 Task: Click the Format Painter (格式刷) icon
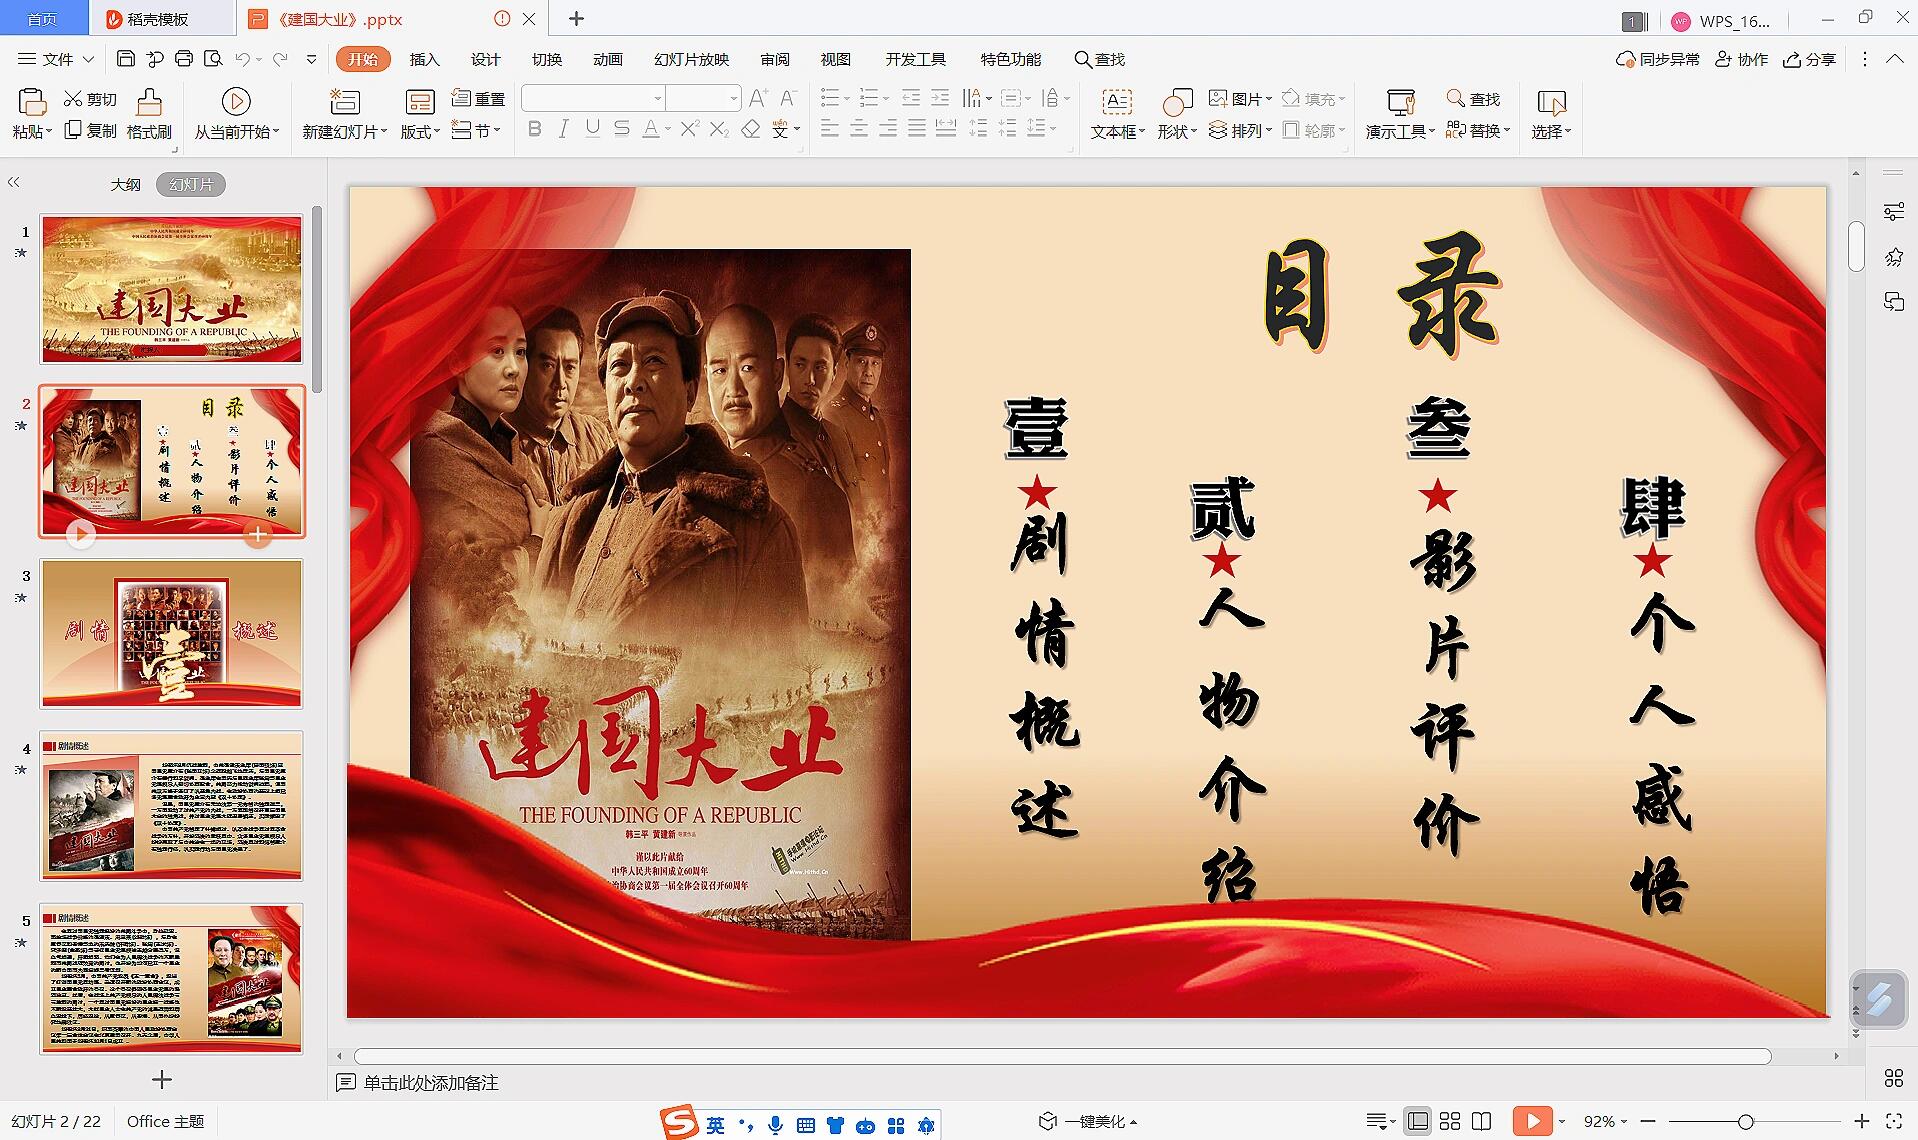point(149,102)
